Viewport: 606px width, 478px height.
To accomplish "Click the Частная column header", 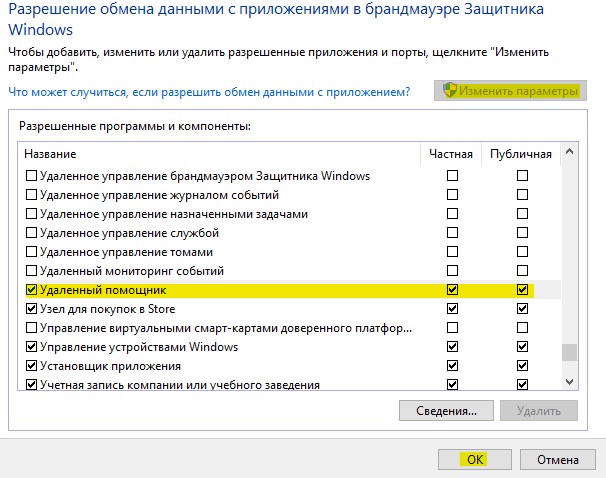I will click(451, 154).
